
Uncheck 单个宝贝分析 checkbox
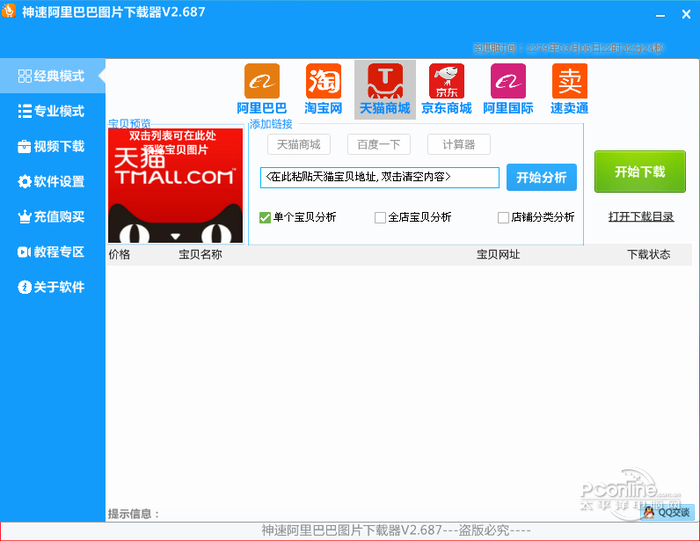pos(265,217)
